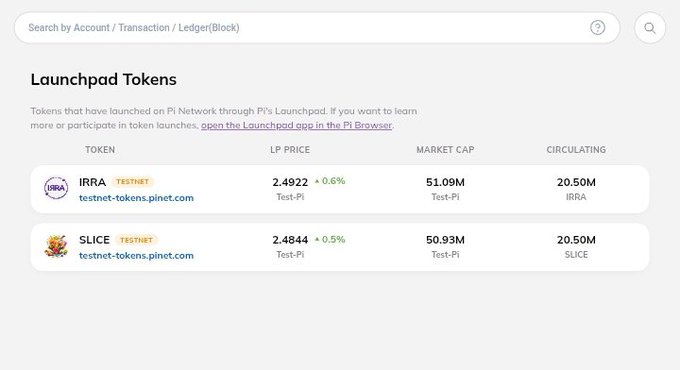Click the SLICE token logo
Screen dimensions: 680x370
56,246
